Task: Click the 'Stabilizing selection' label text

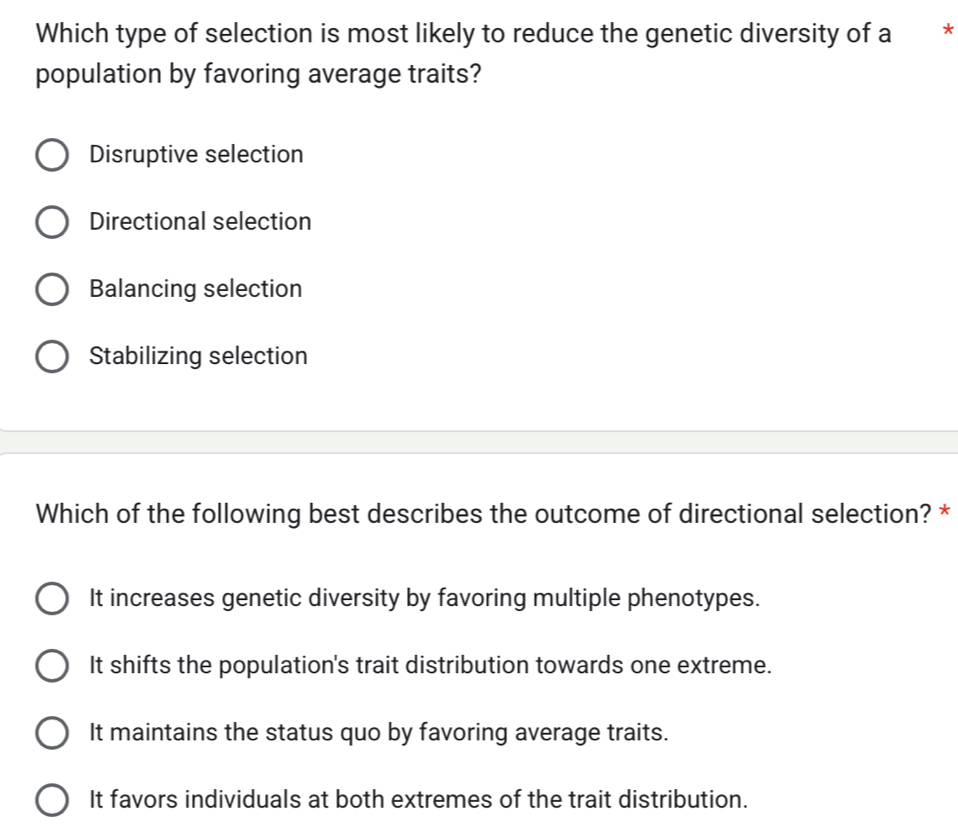Action: pos(197,356)
